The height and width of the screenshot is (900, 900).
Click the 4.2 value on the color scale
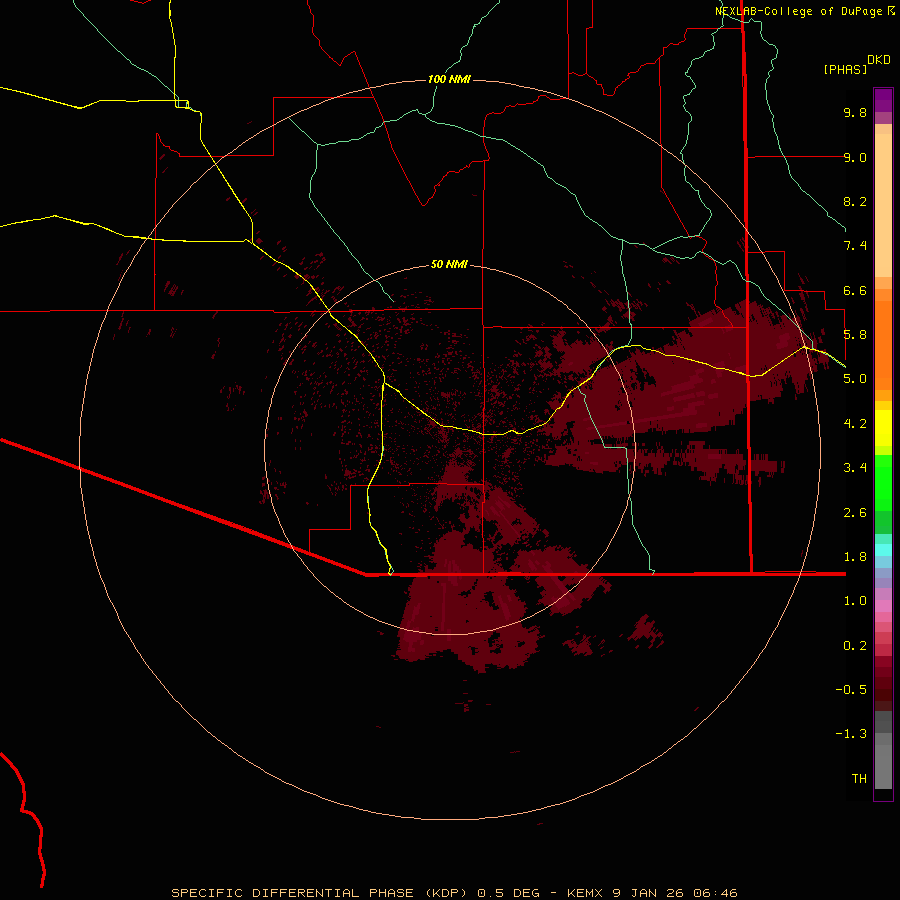coord(855,424)
